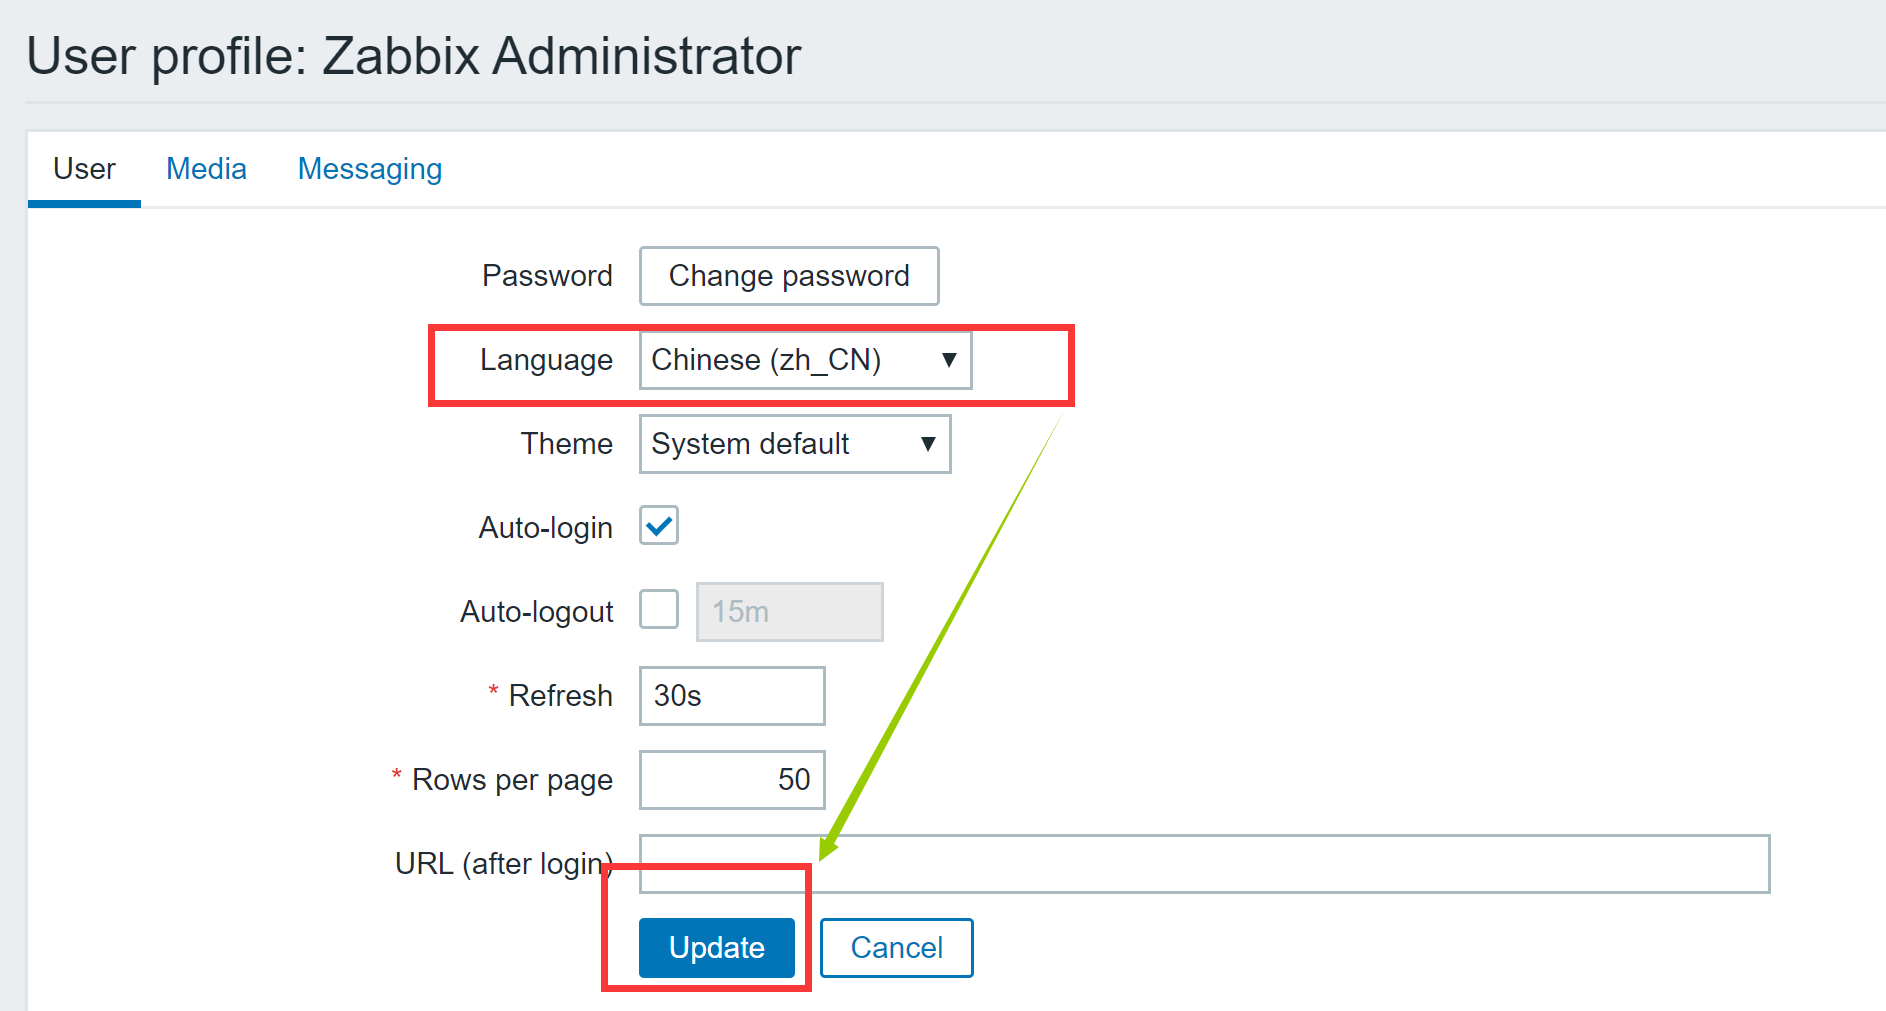Discard changes with the Cancel button
Image resolution: width=1886 pixels, height=1011 pixels.
pyautogui.click(x=896, y=948)
